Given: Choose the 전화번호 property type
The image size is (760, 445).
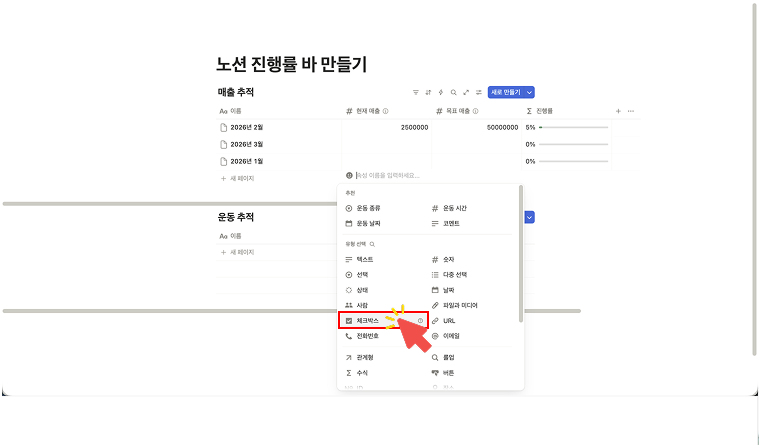Looking at the screenshot, I should [362, 336].
